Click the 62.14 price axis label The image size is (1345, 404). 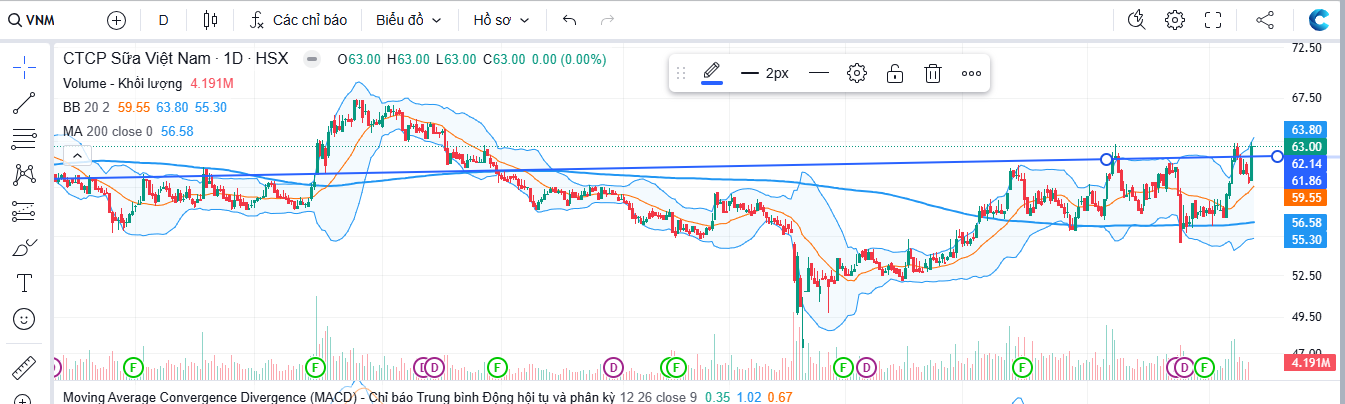tap(1308, 163)
